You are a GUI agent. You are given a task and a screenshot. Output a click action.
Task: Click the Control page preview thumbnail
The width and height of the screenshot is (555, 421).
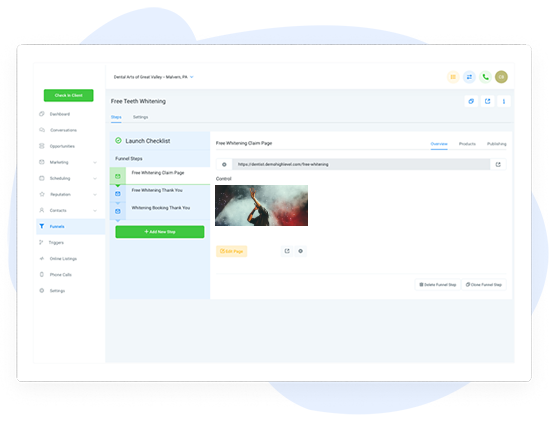(262, 205)
